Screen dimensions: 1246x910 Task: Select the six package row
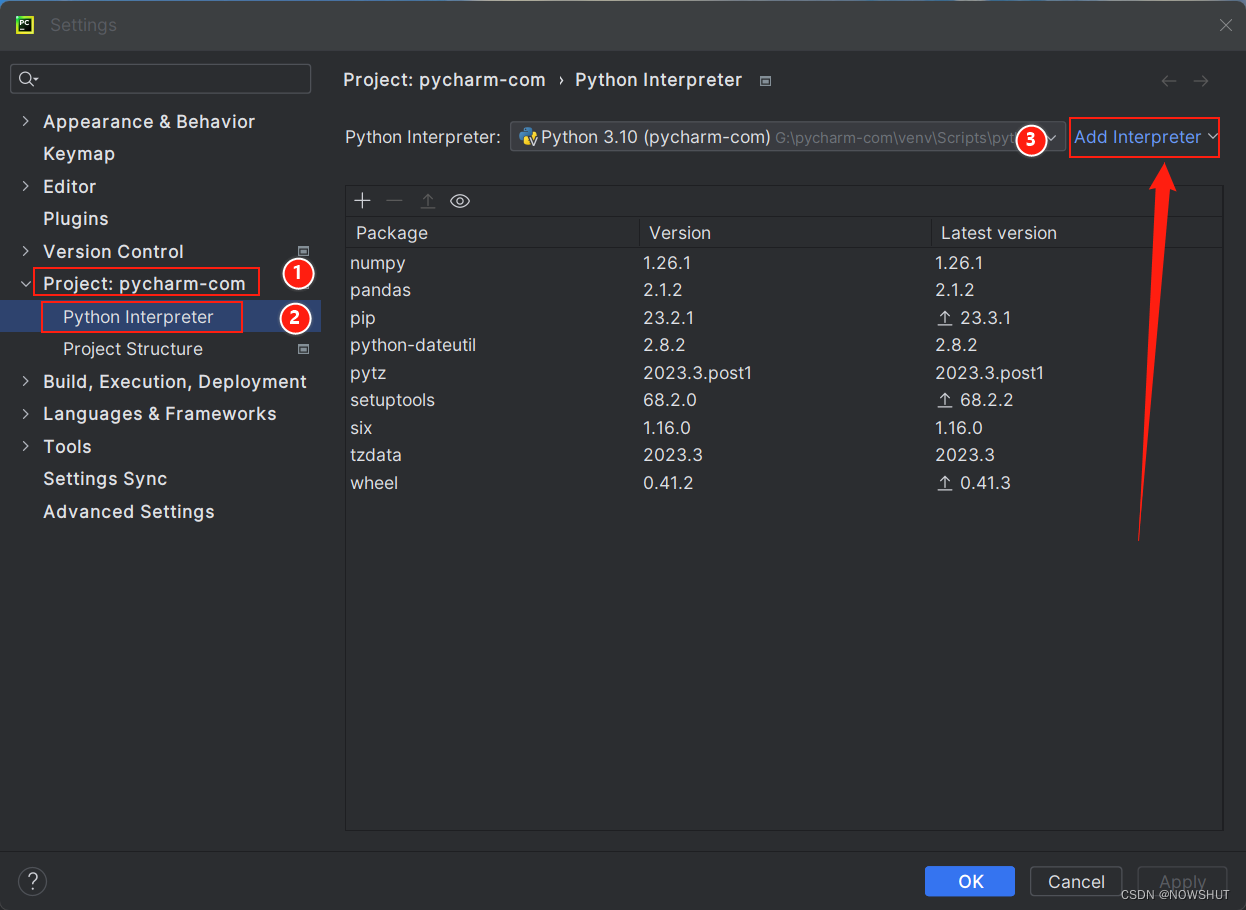(784, 428)
